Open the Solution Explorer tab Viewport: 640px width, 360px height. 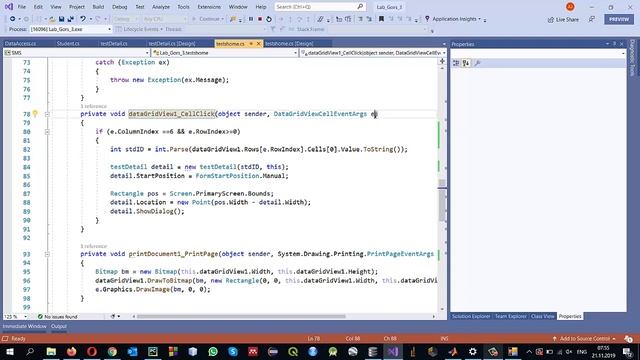(471, 316)
